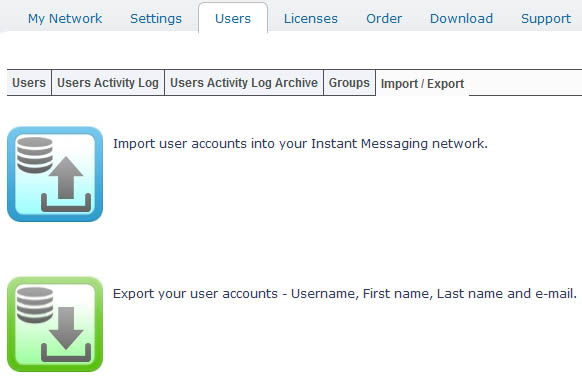Open the Users Activity Log sub-tab
The height and width of the screenshot is (386, 582).
108,82
